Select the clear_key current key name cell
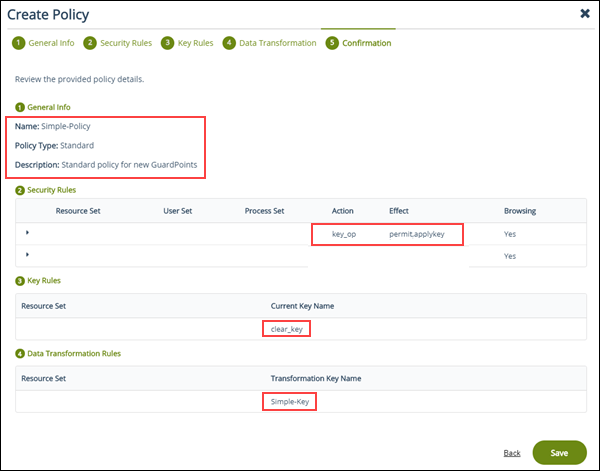Viewport: 600px width, 471px height. pos(287,328)
